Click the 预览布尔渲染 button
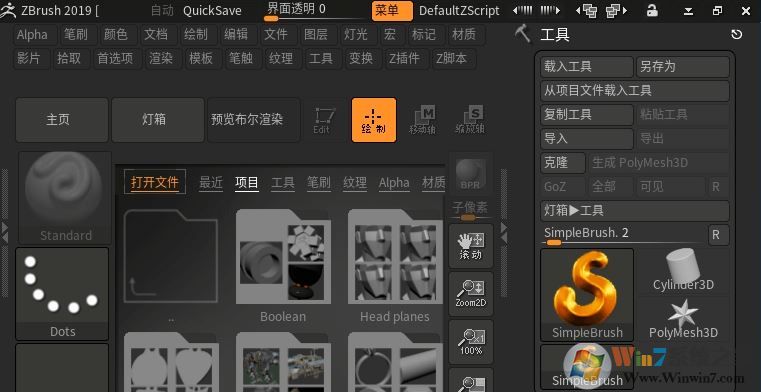Viewport: 761px width, 392px height. coord(254,120)
